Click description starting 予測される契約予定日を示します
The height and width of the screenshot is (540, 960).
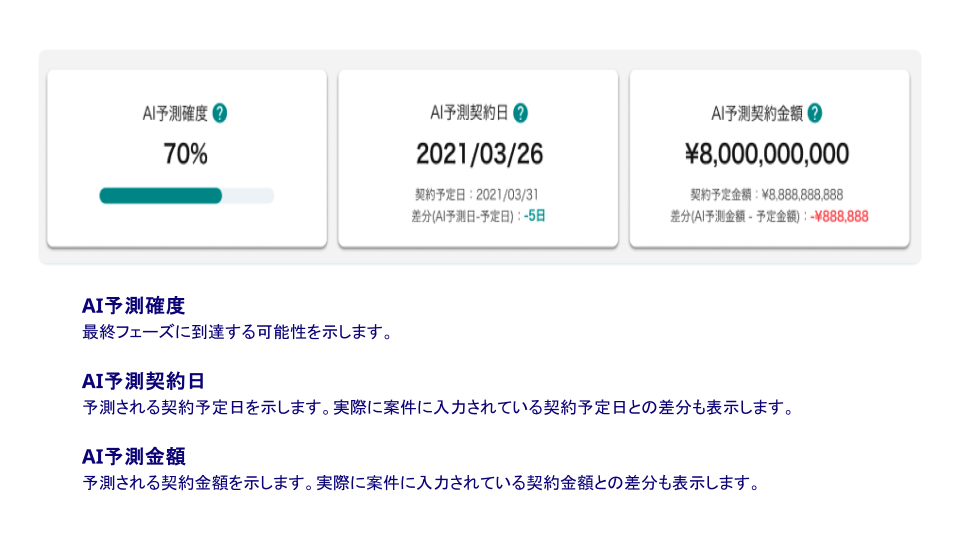click(x=438, y=407)
